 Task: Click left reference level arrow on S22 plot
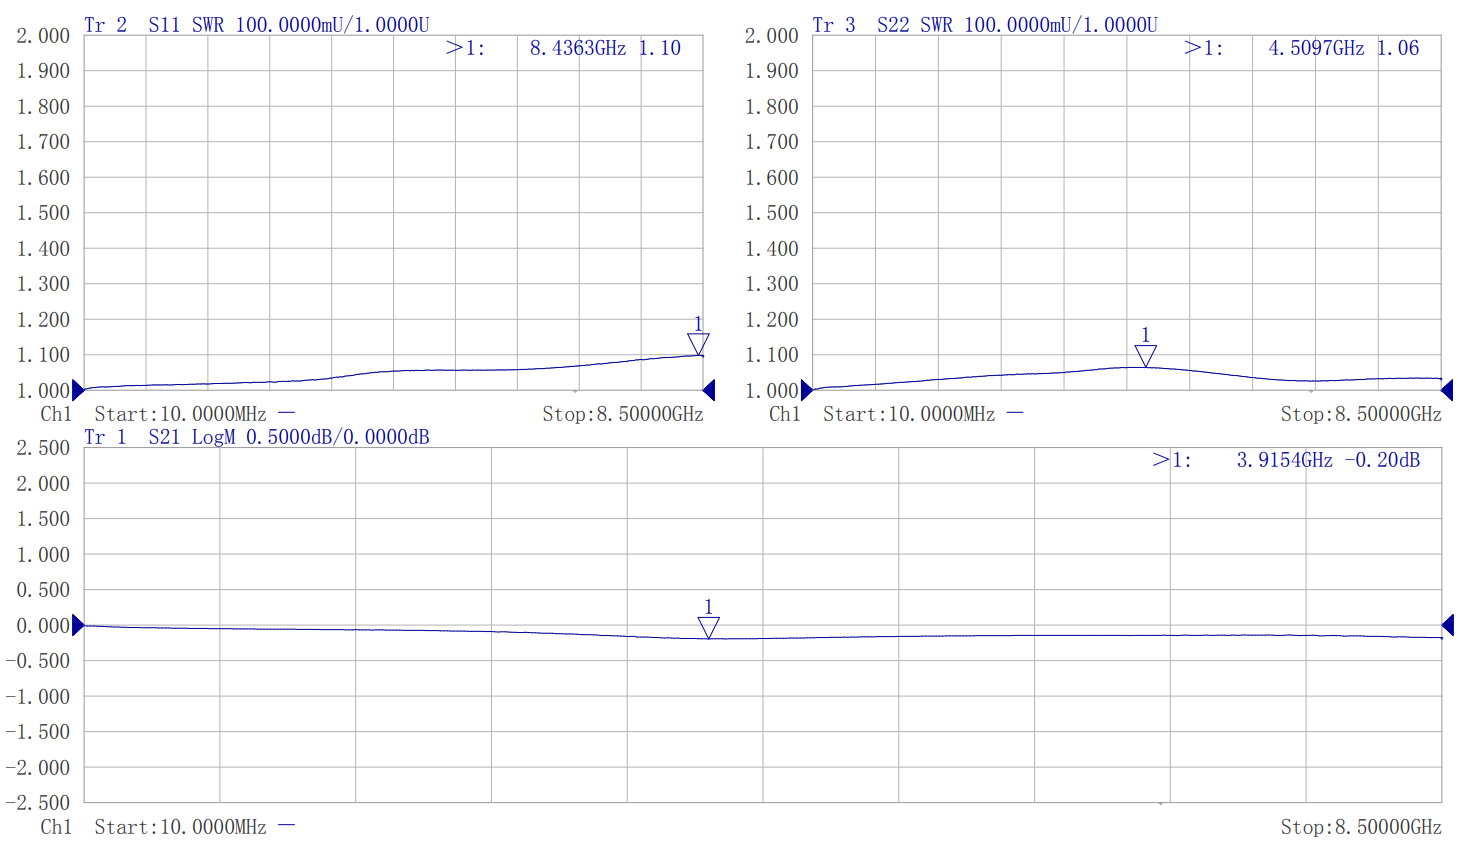[806, 390]
